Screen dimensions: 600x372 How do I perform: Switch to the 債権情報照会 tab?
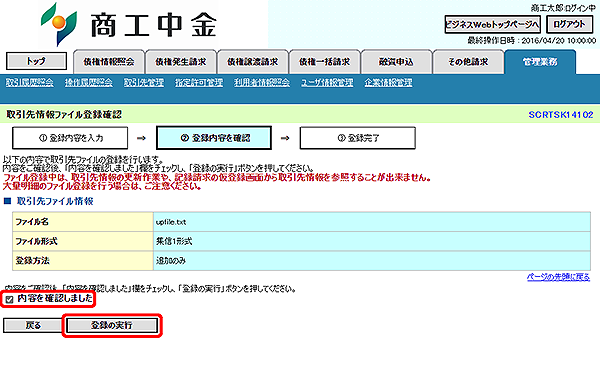pos(109,62)
